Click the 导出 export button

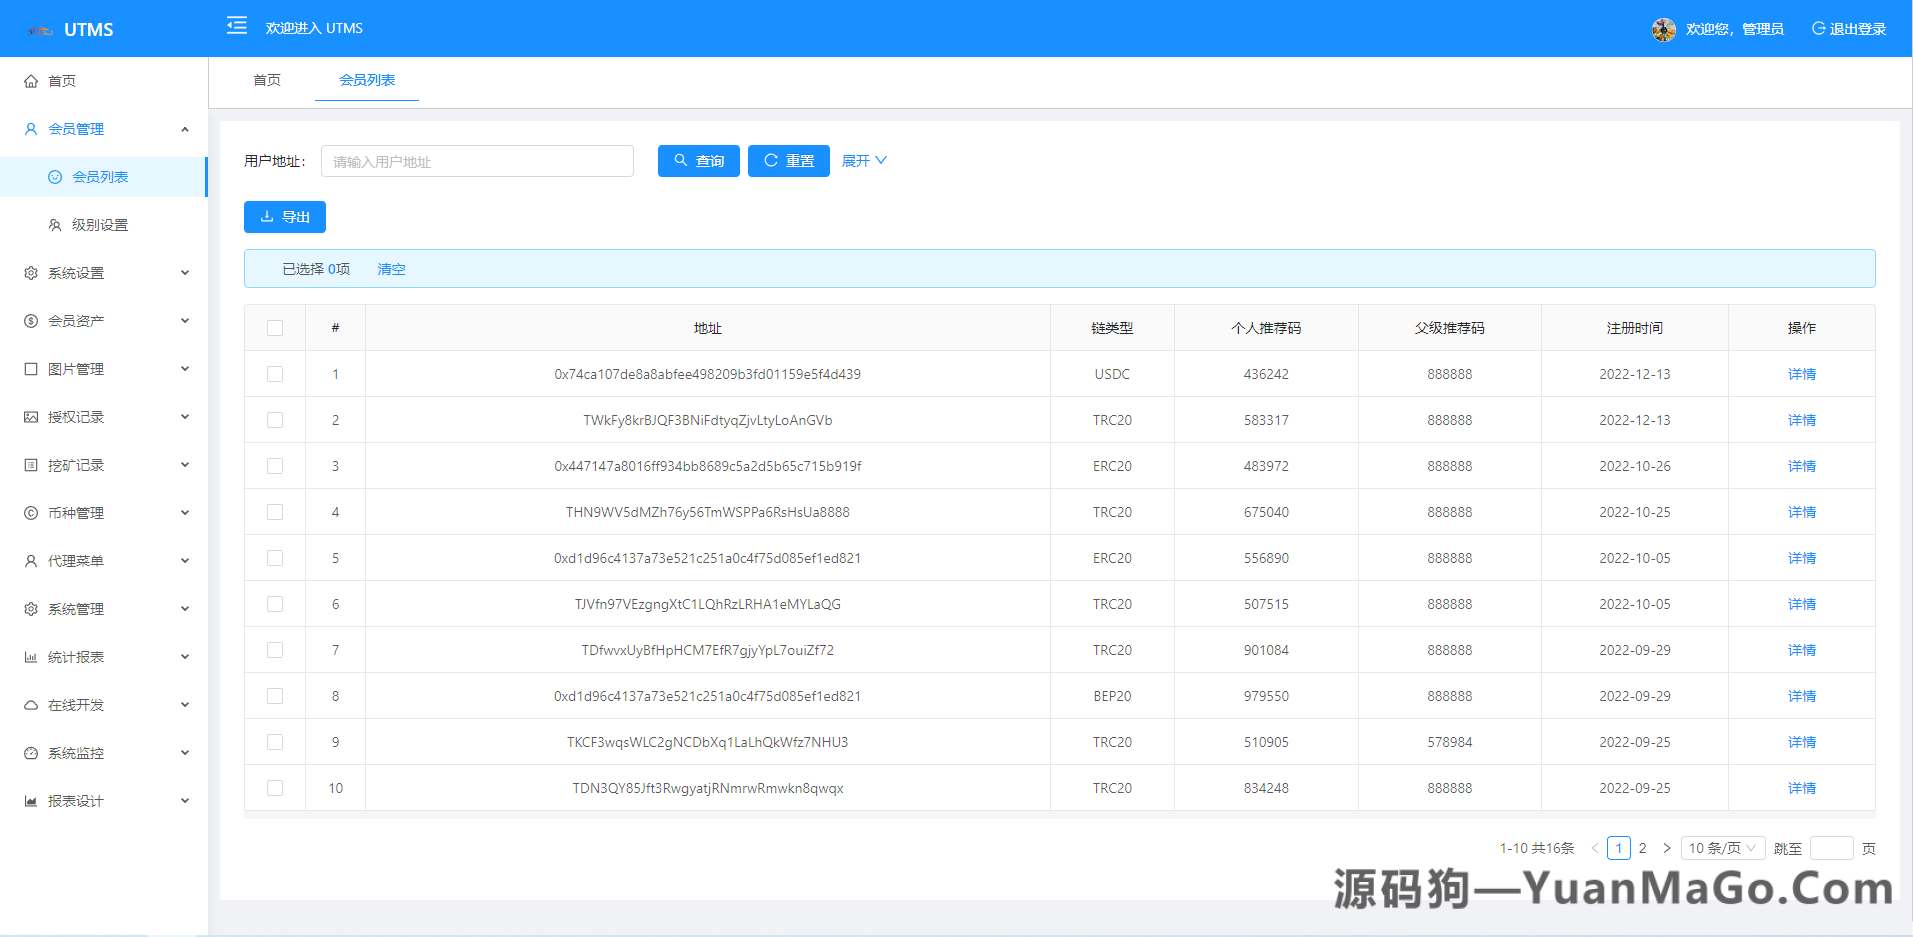pos(284,216)
